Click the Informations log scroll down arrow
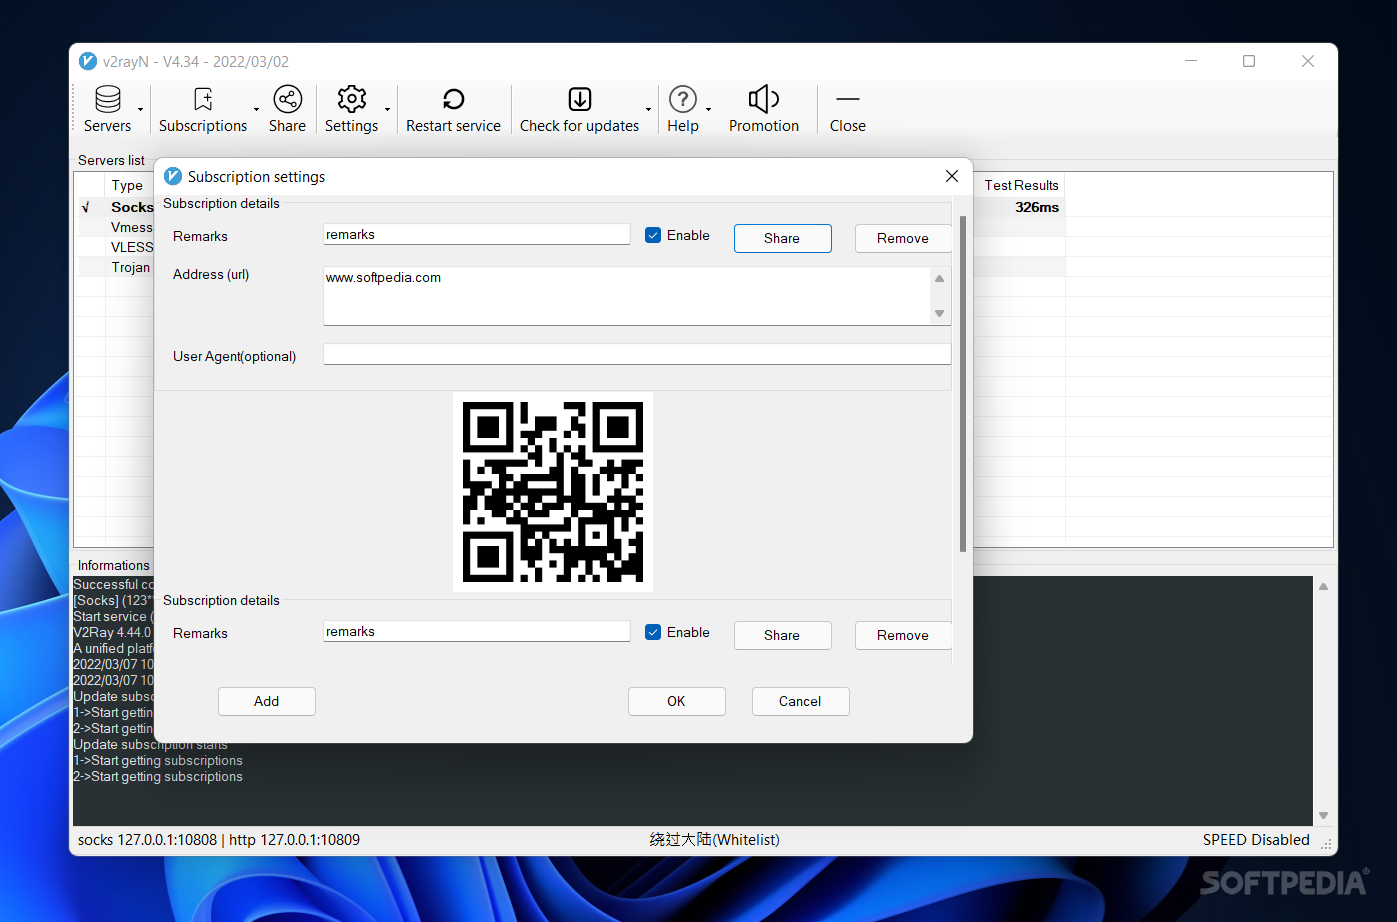This screenshot has height=922, width=1397. click(x=1323, y=815)
